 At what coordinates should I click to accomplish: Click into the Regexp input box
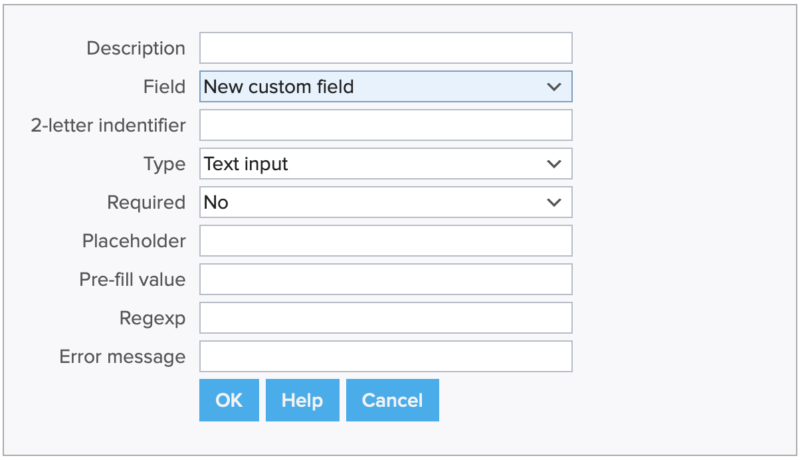point(385,318)
